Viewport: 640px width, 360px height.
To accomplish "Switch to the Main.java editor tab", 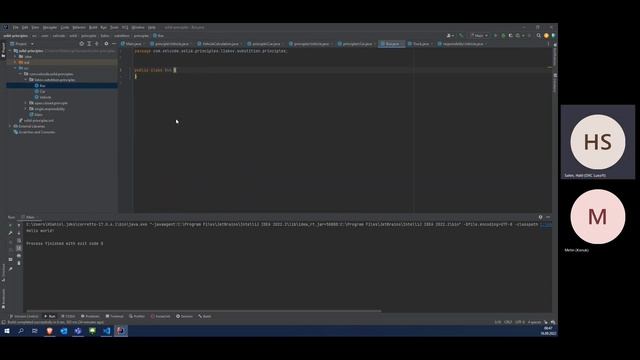I will [133, 44].
